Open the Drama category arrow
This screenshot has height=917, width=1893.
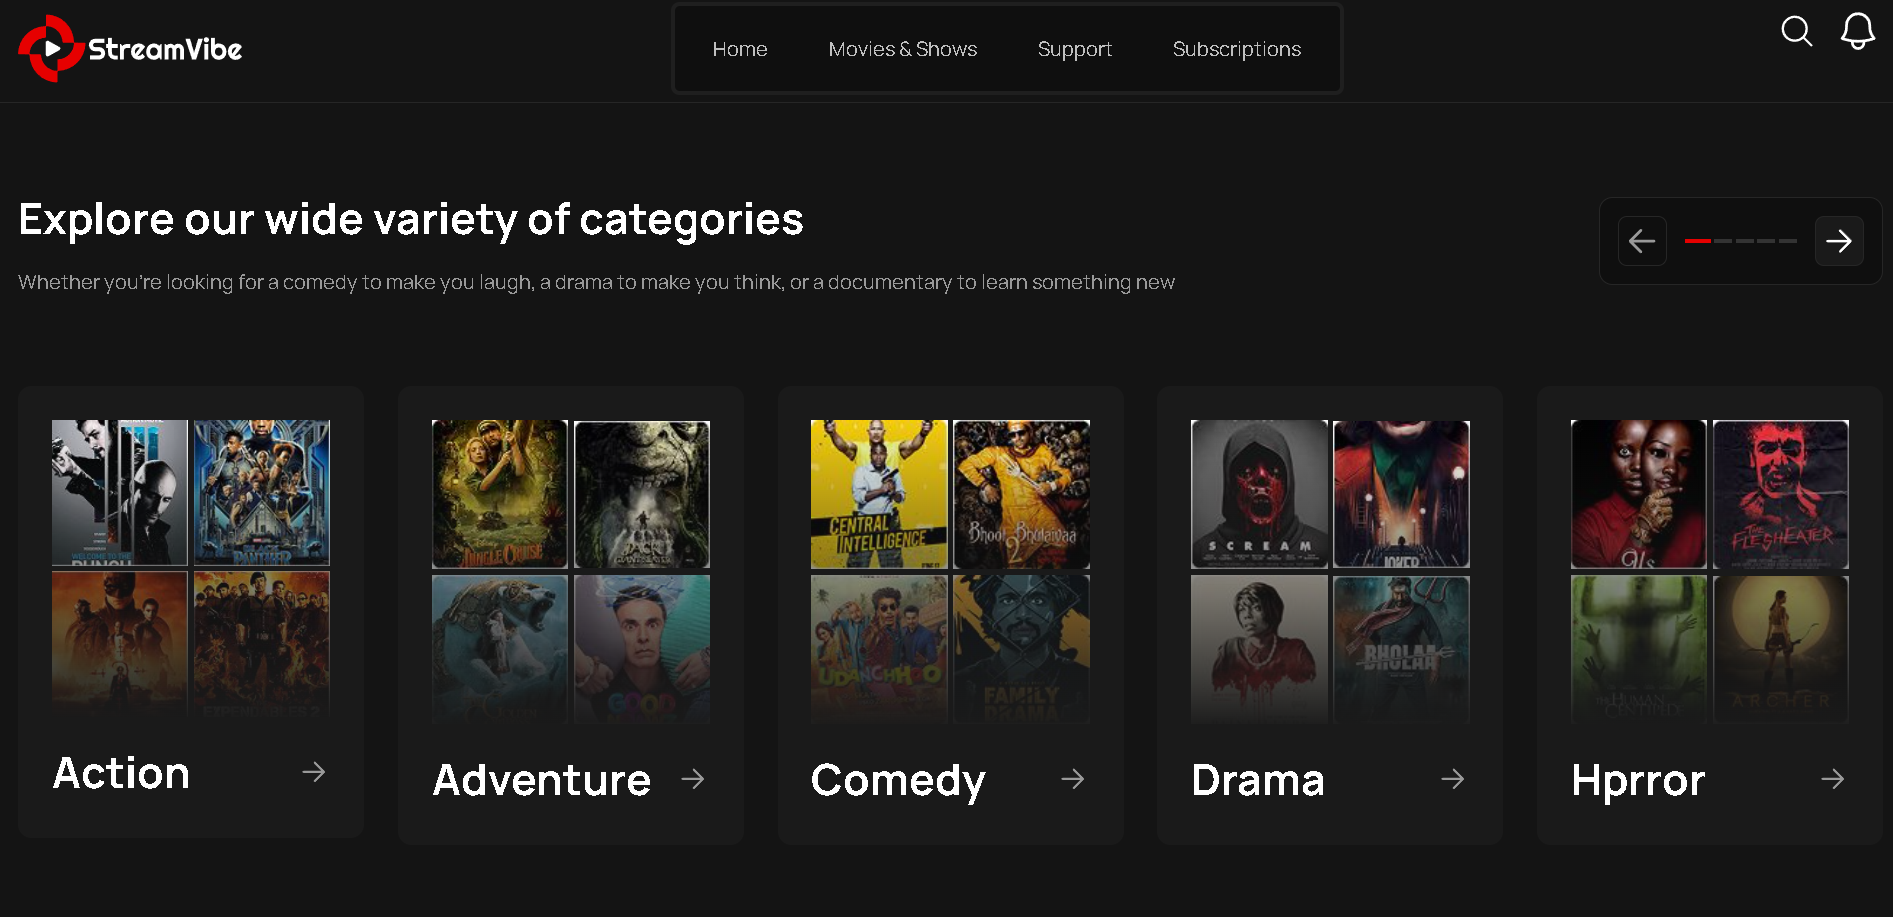pos(1453,778)
